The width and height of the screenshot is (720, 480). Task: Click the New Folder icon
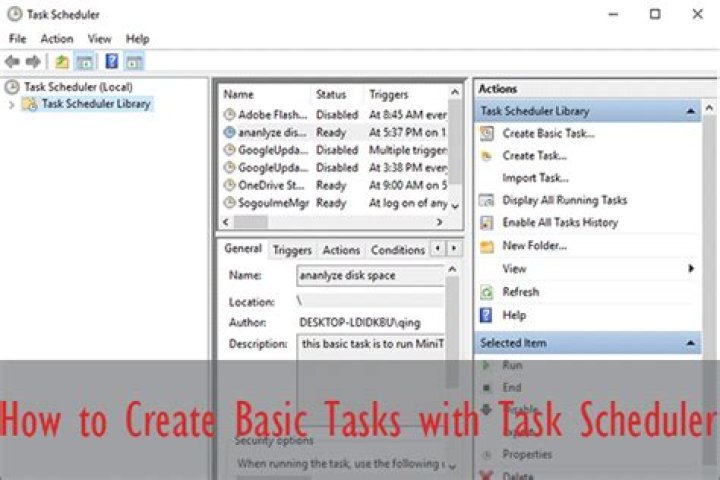pos(487,246)
